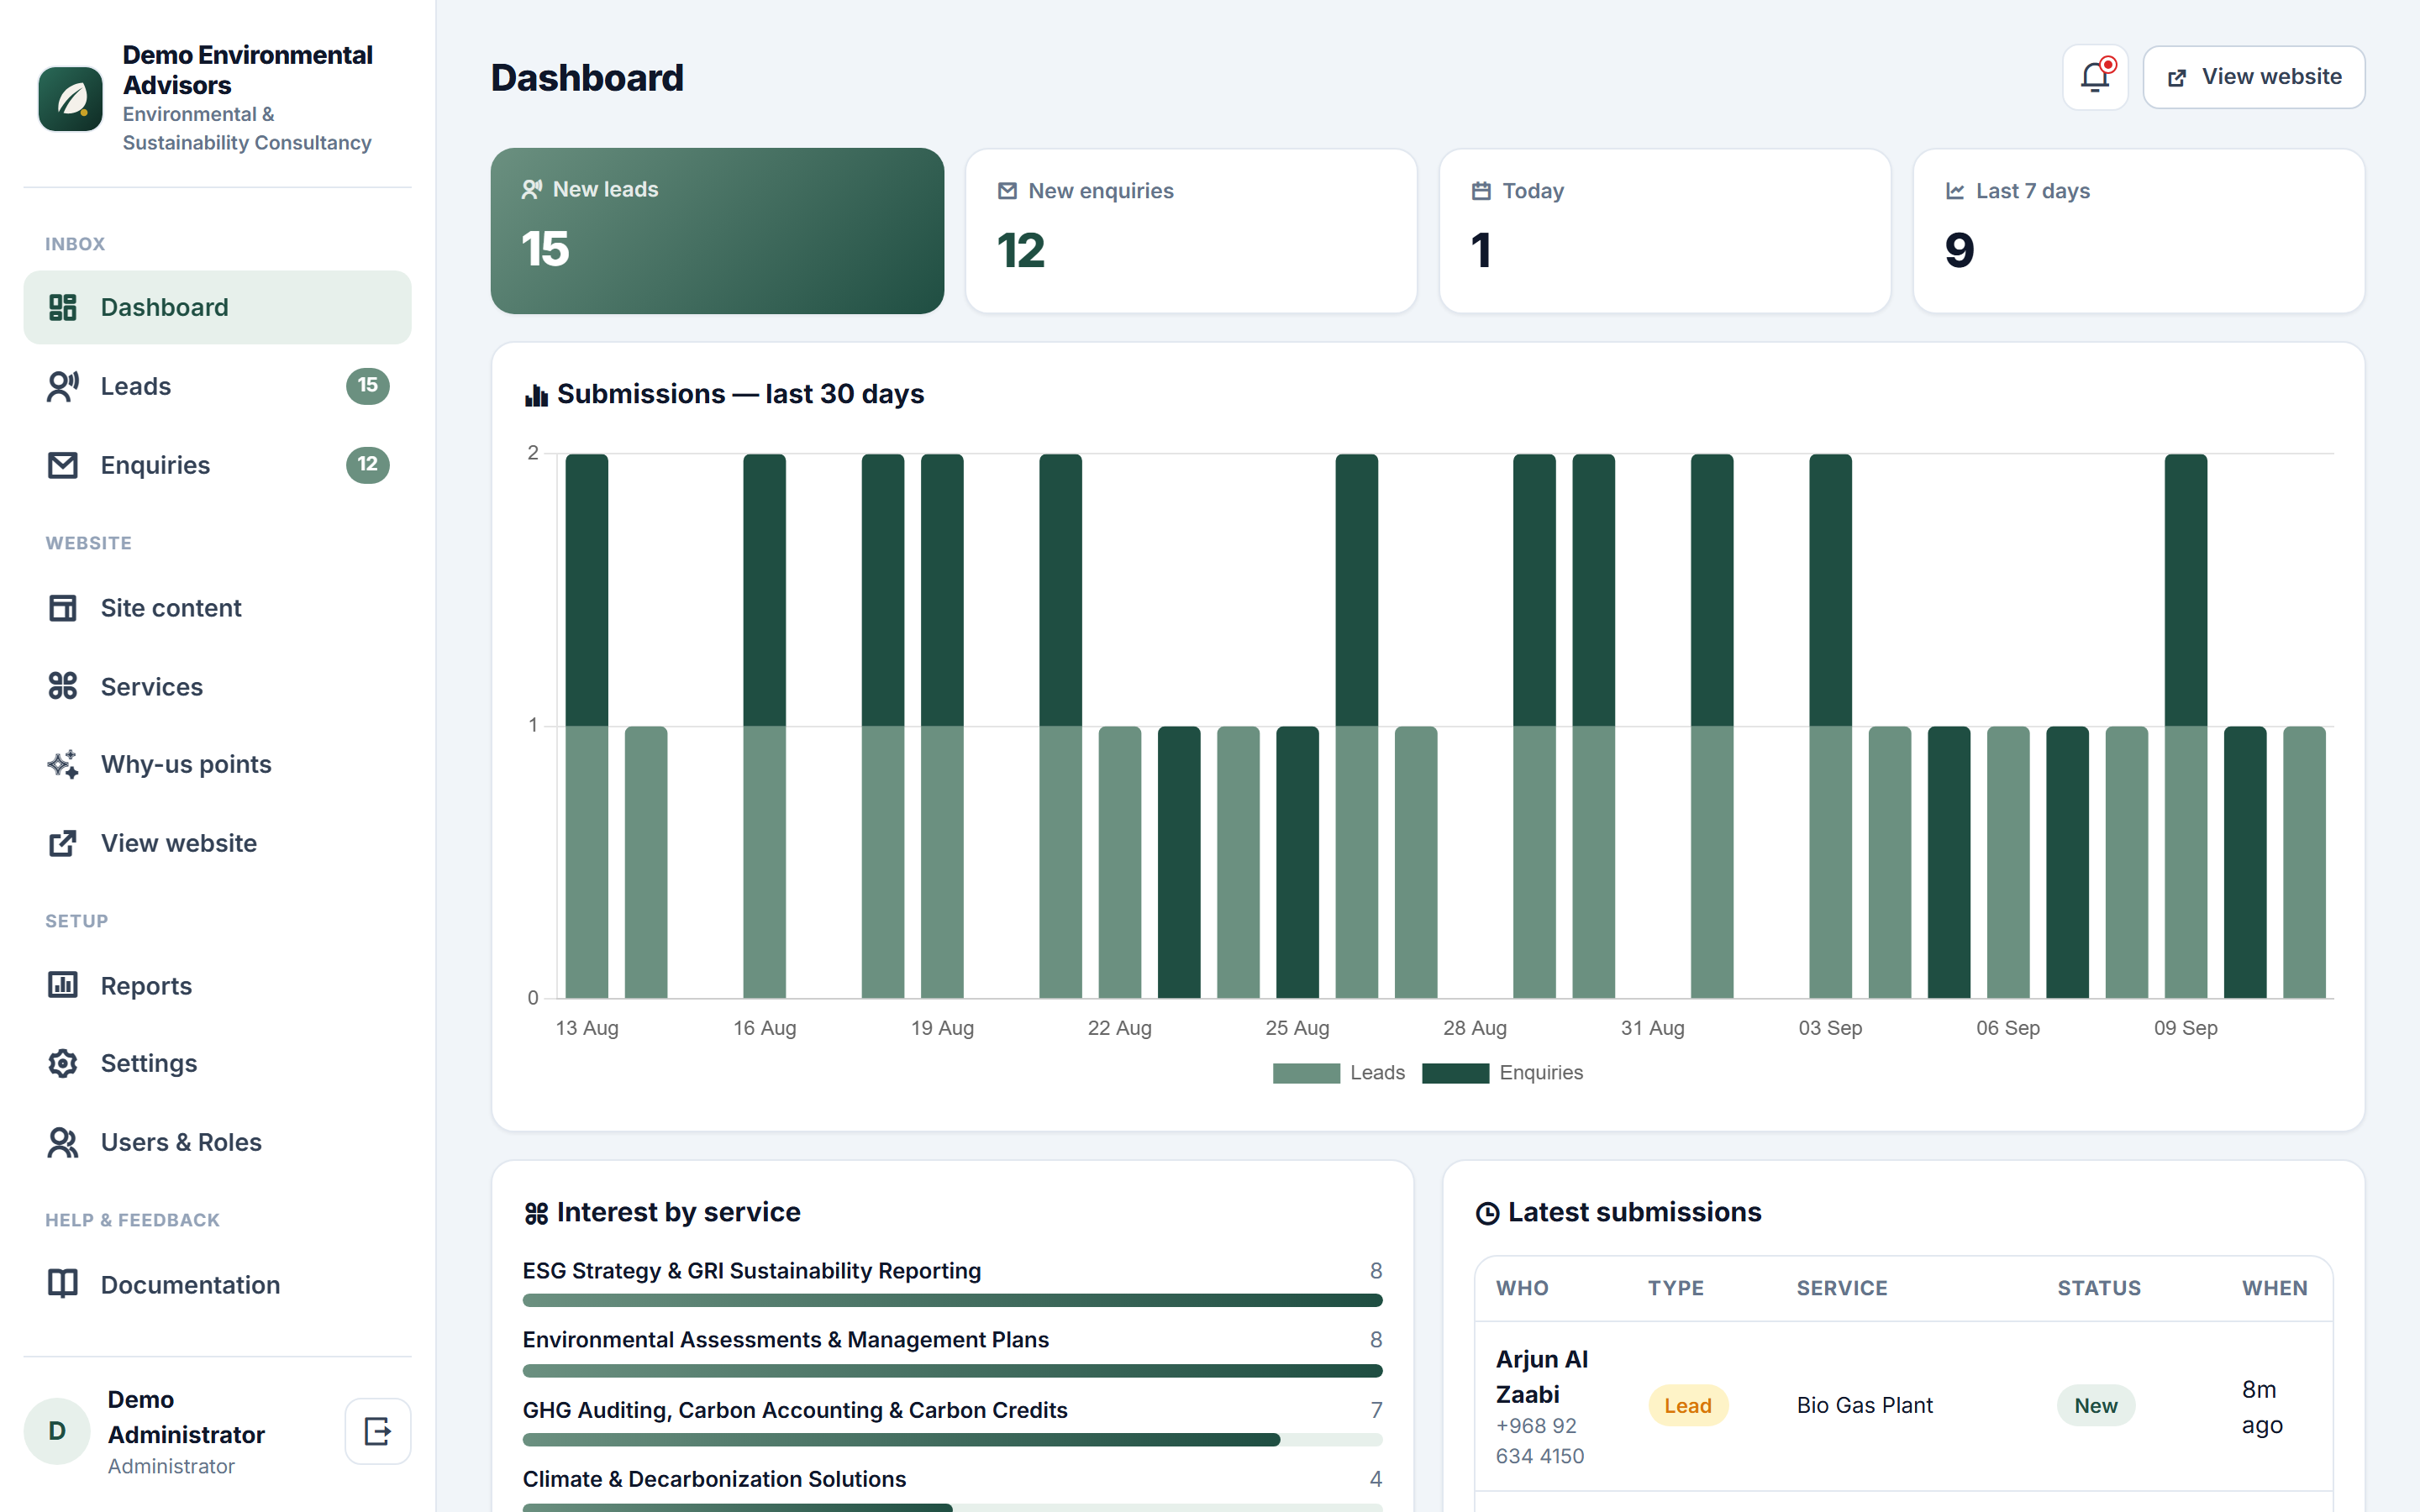Click the Dashboard grid icon in sidebar
This screenshot has height=1512, width=2420.
(x=63, y=307)
